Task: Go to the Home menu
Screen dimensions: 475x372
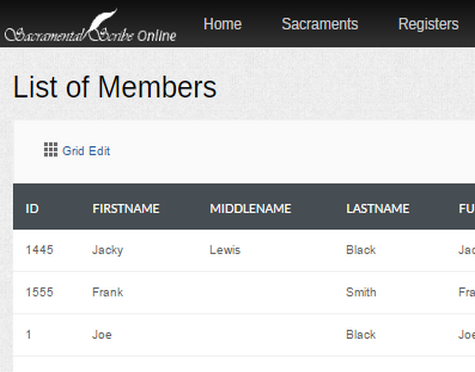Action: 222,24
